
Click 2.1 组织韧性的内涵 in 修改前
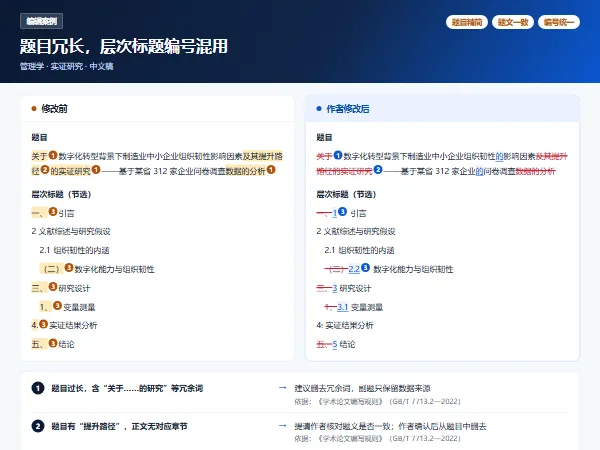tap(74, 250)
